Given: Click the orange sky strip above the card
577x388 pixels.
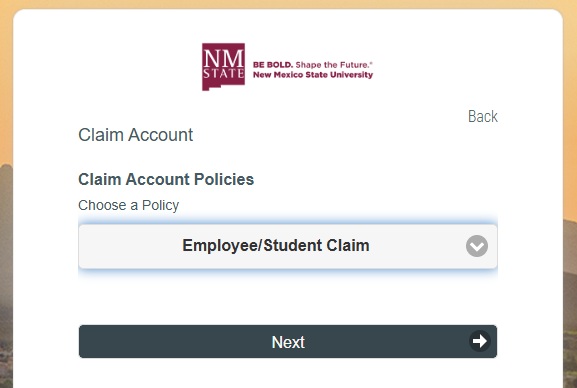Looking at the screenshot, I should (288, 4).
